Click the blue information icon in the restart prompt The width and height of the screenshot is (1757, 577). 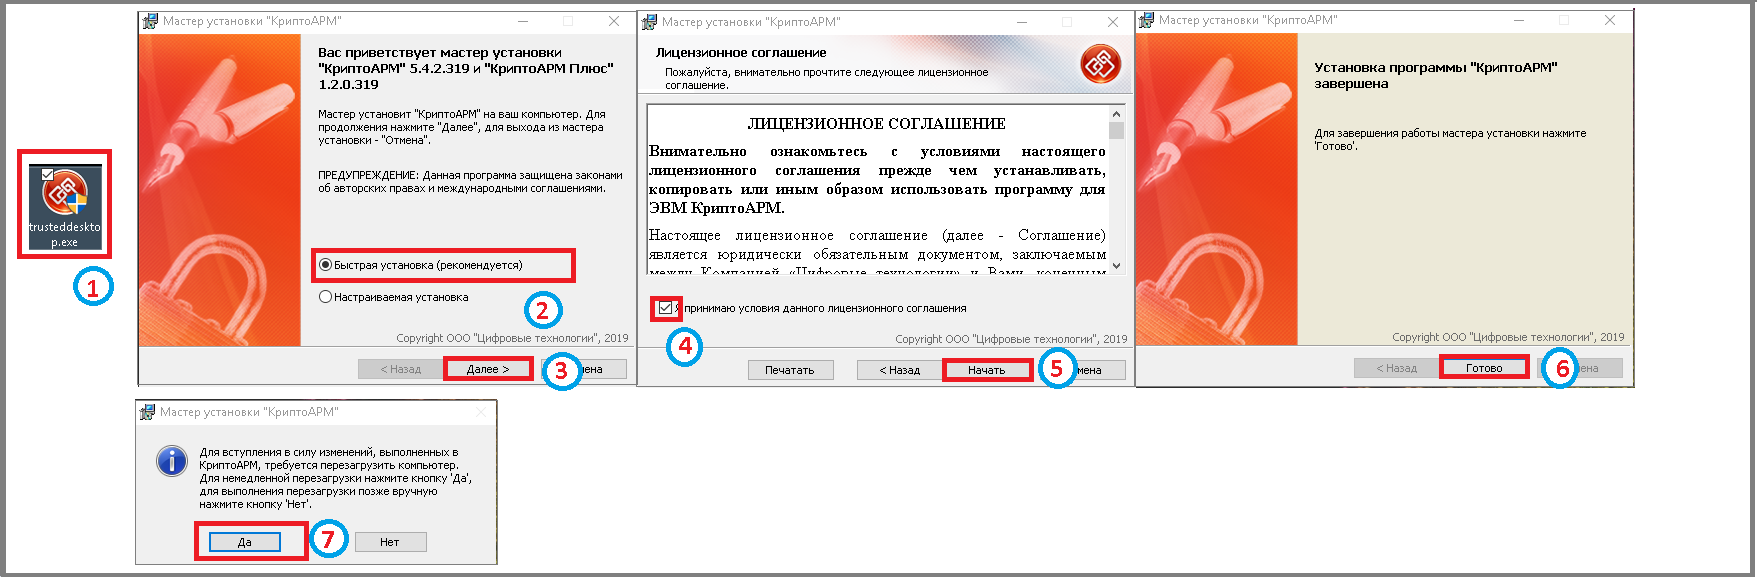point(172,461)
